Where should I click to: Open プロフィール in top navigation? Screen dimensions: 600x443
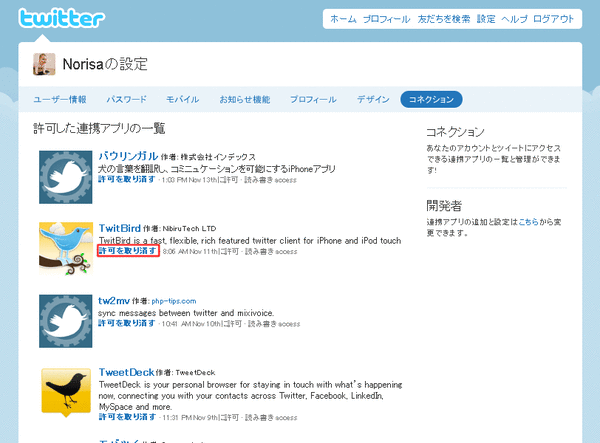click(386, 19)
